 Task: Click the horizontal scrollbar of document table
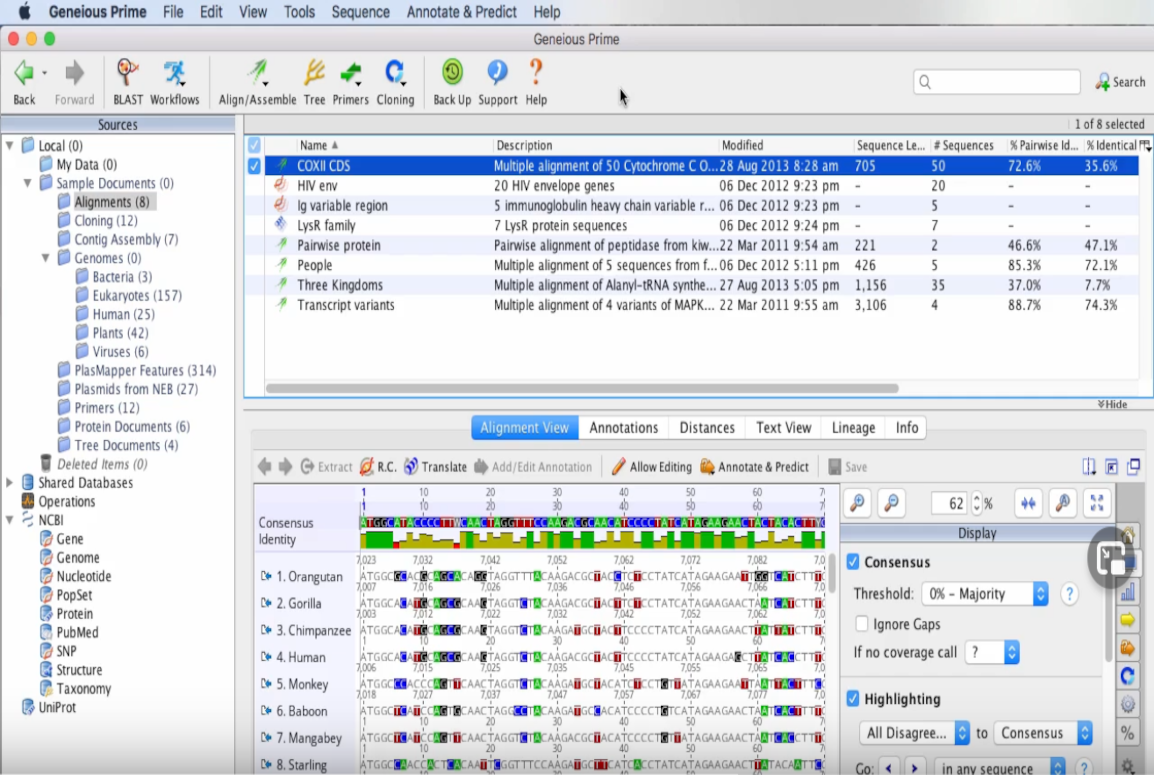[581, 388]
